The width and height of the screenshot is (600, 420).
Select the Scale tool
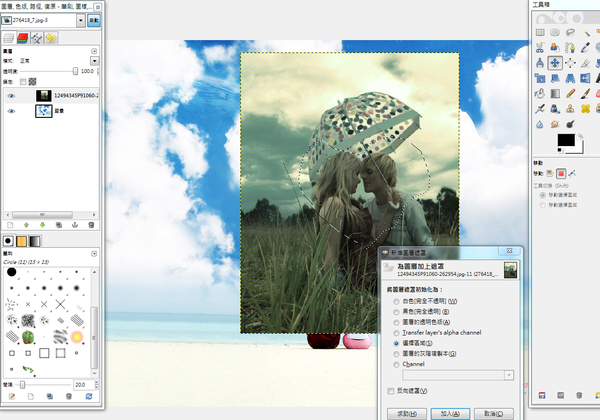540,78
